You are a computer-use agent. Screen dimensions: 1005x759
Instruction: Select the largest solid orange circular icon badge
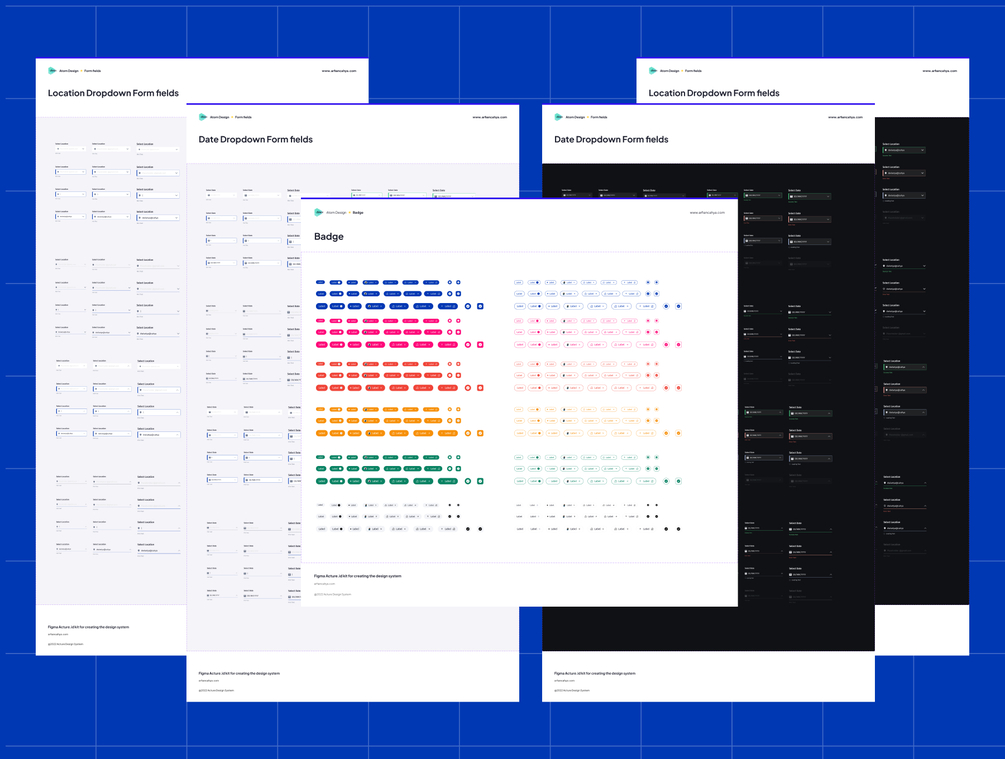click(x=468, y=433)
